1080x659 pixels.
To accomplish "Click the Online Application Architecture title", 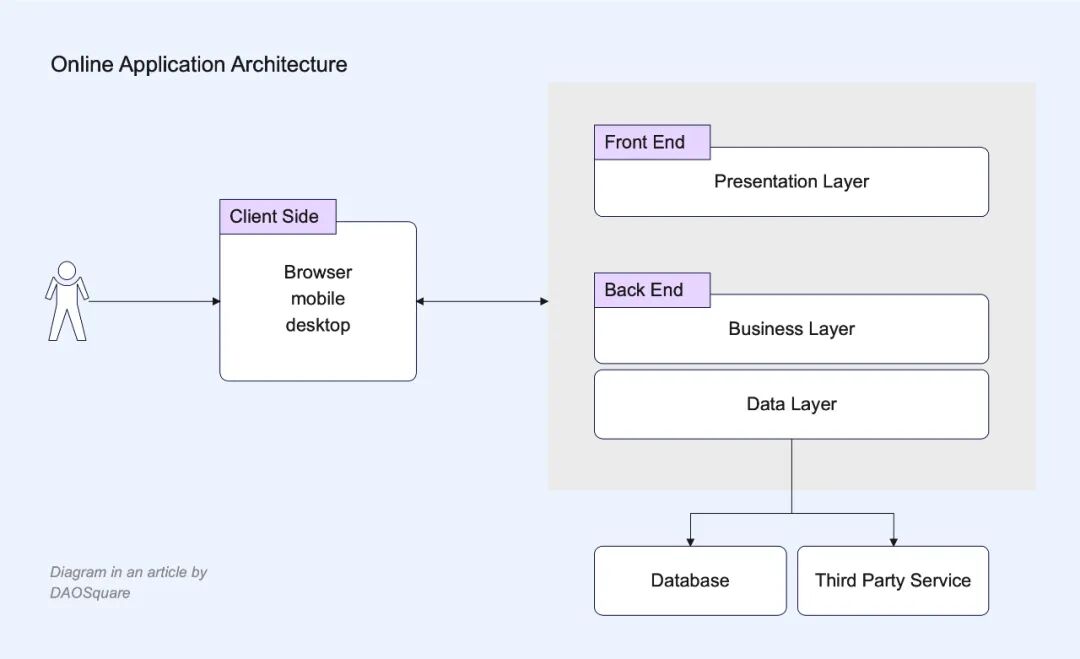I will tap(199, 64).
